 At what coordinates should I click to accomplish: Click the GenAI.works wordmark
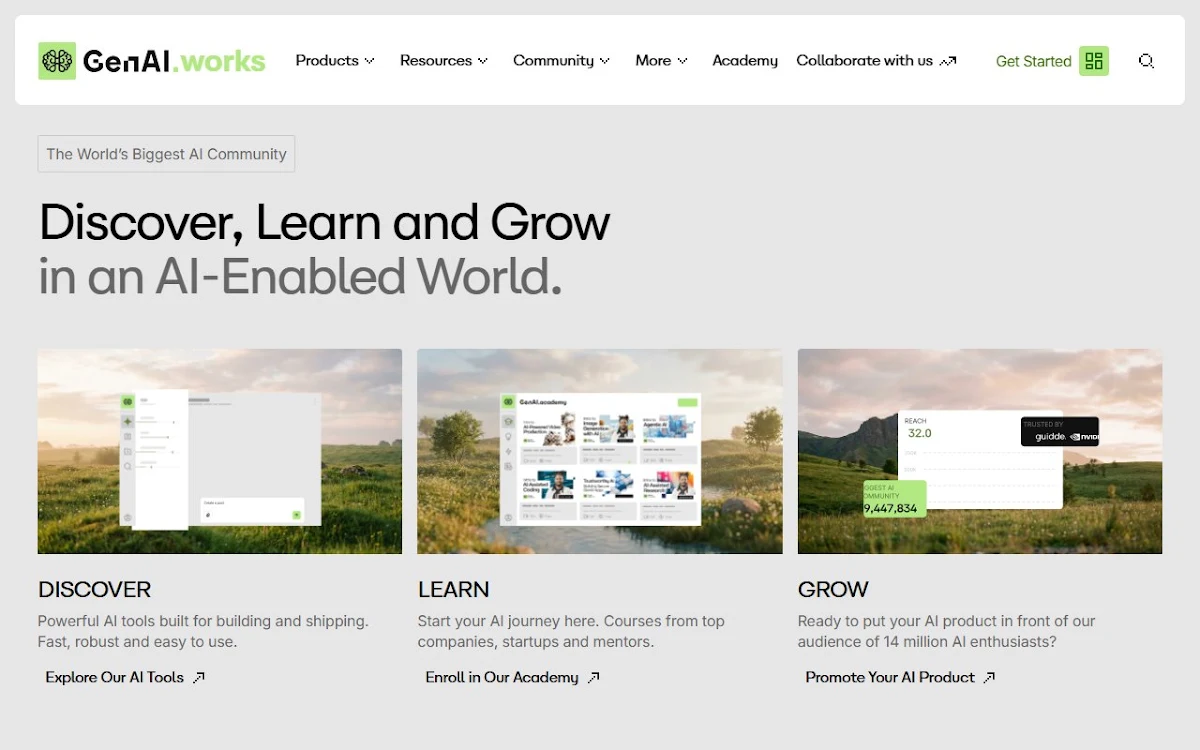coord(174,62)
